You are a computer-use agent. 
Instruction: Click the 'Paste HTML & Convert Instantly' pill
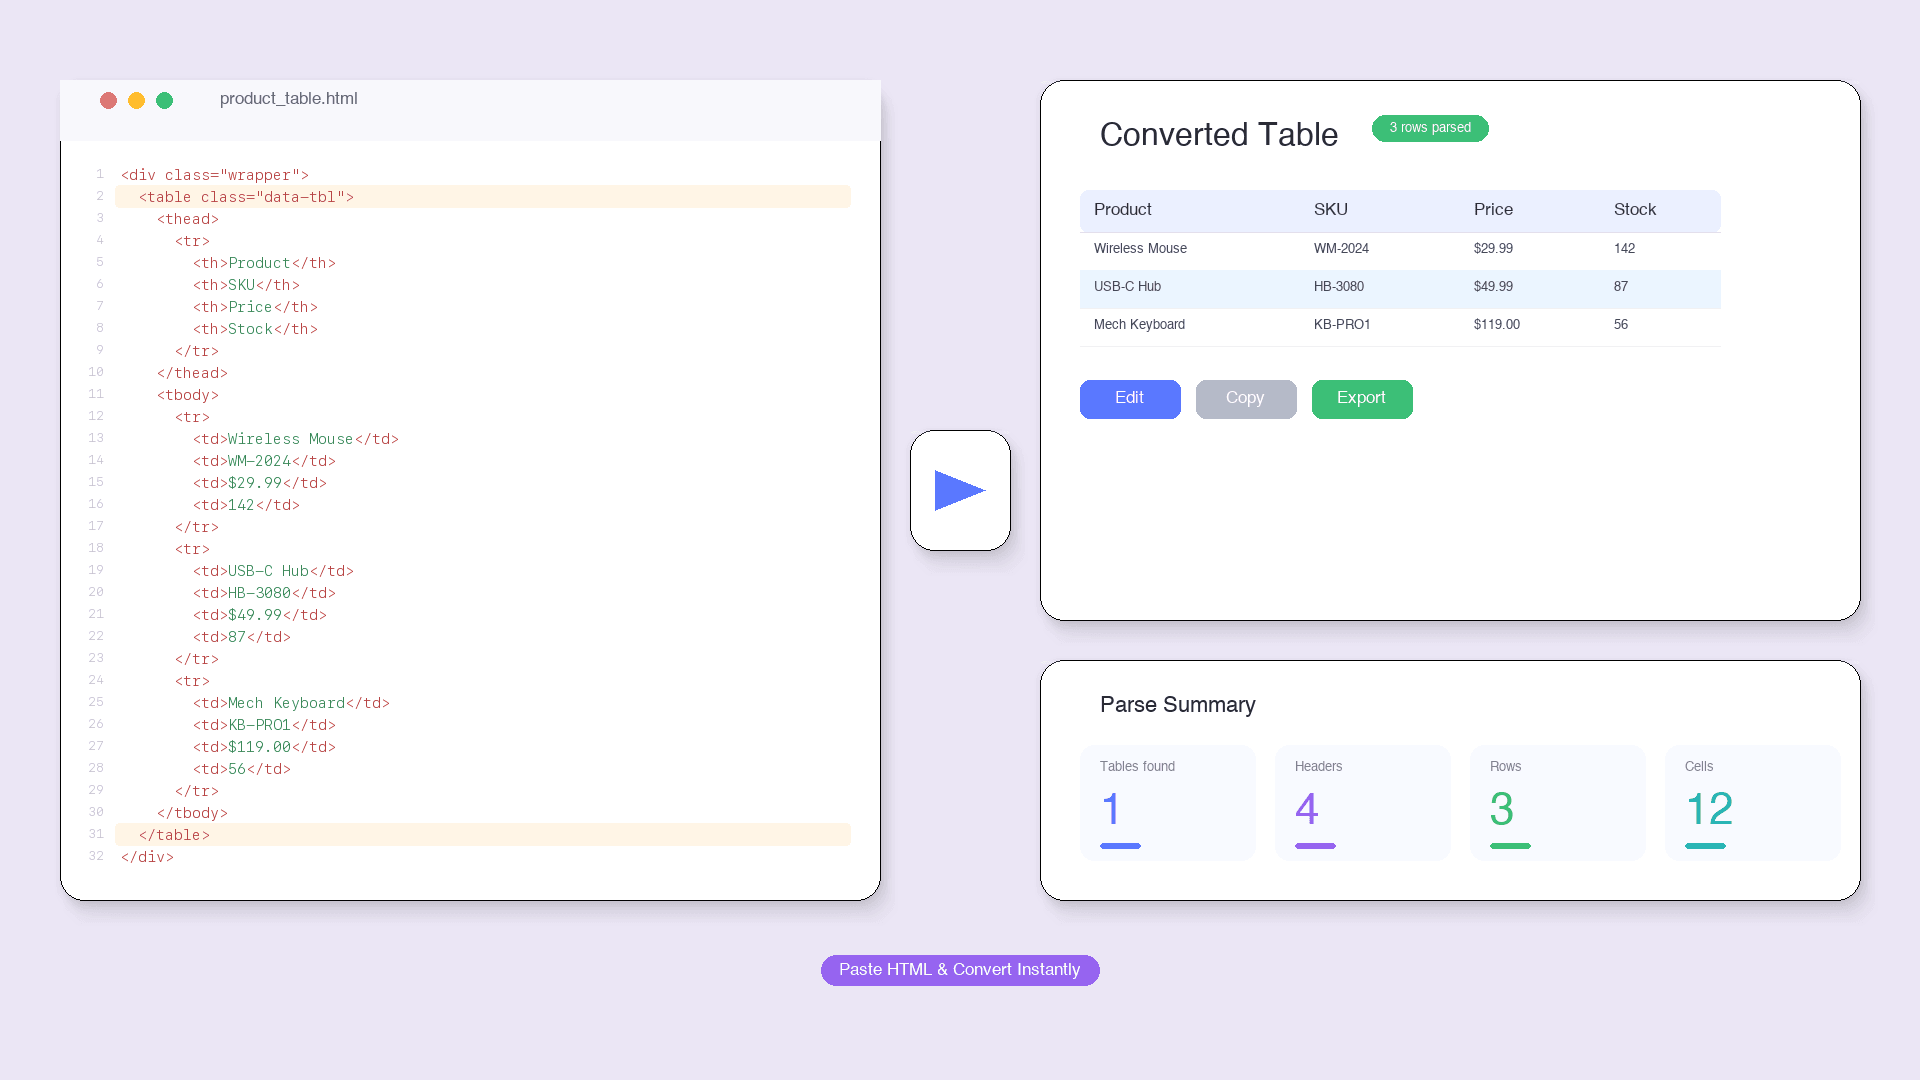(959, 970)
